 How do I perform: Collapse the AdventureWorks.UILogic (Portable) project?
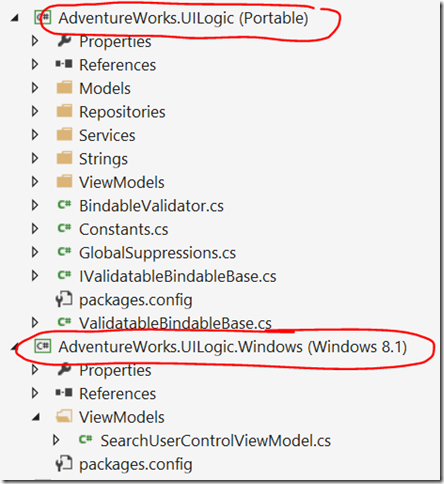coord(14,19)
